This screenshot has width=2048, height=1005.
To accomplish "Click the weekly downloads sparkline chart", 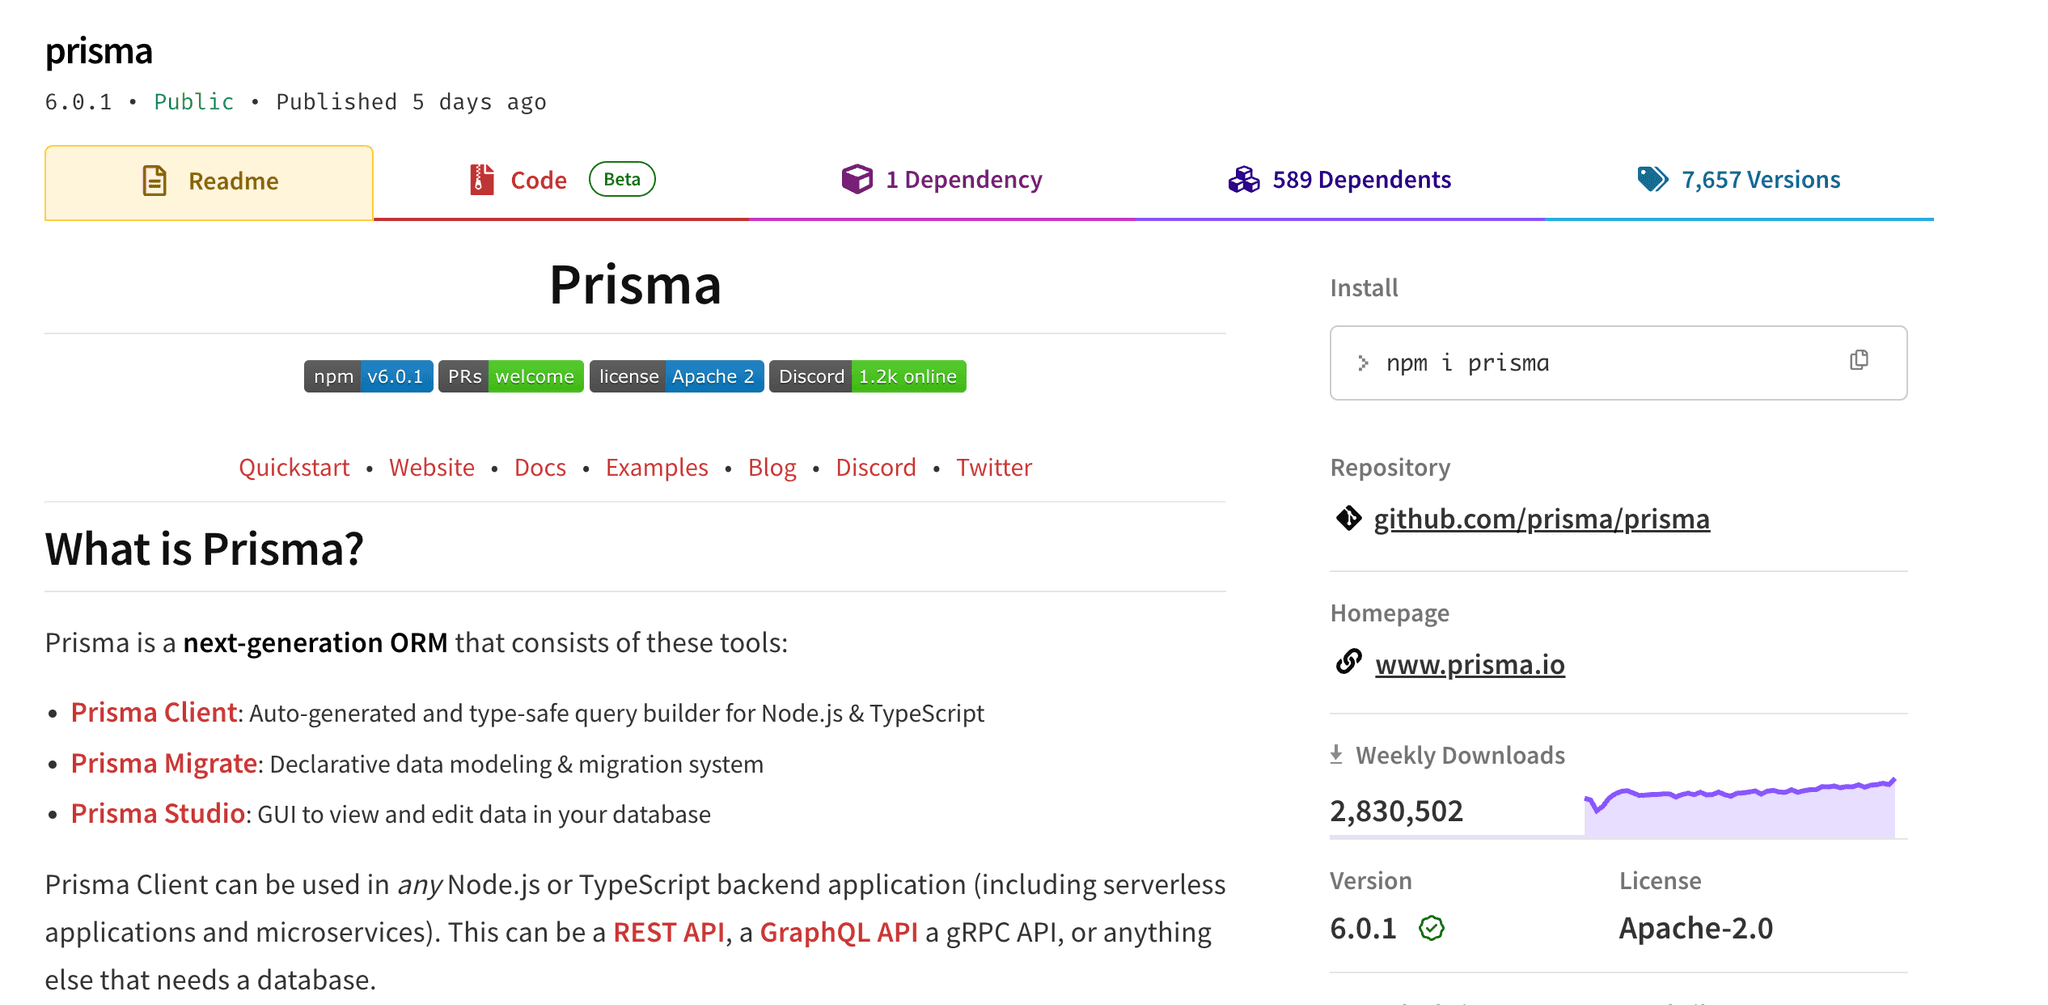I will pos(1740,806).
